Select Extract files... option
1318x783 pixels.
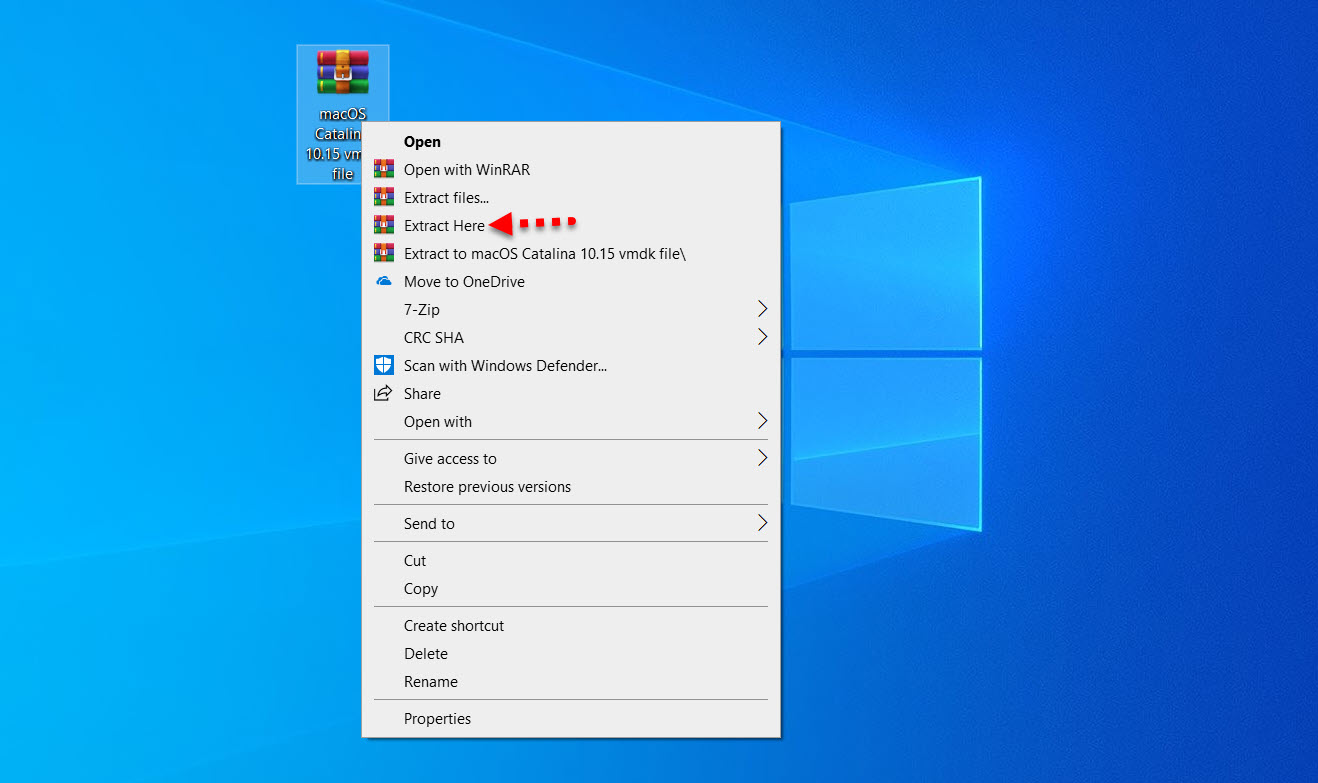tap(570, 198)
